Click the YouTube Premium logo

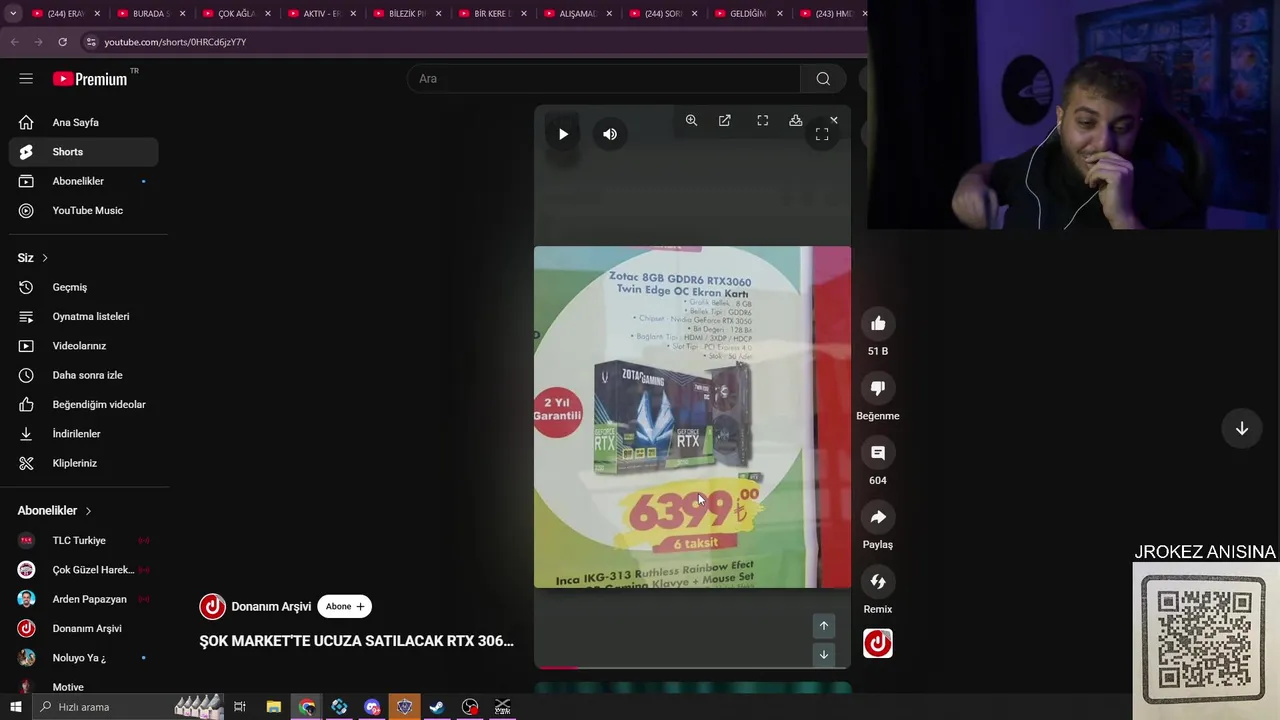tap(92, 79)
